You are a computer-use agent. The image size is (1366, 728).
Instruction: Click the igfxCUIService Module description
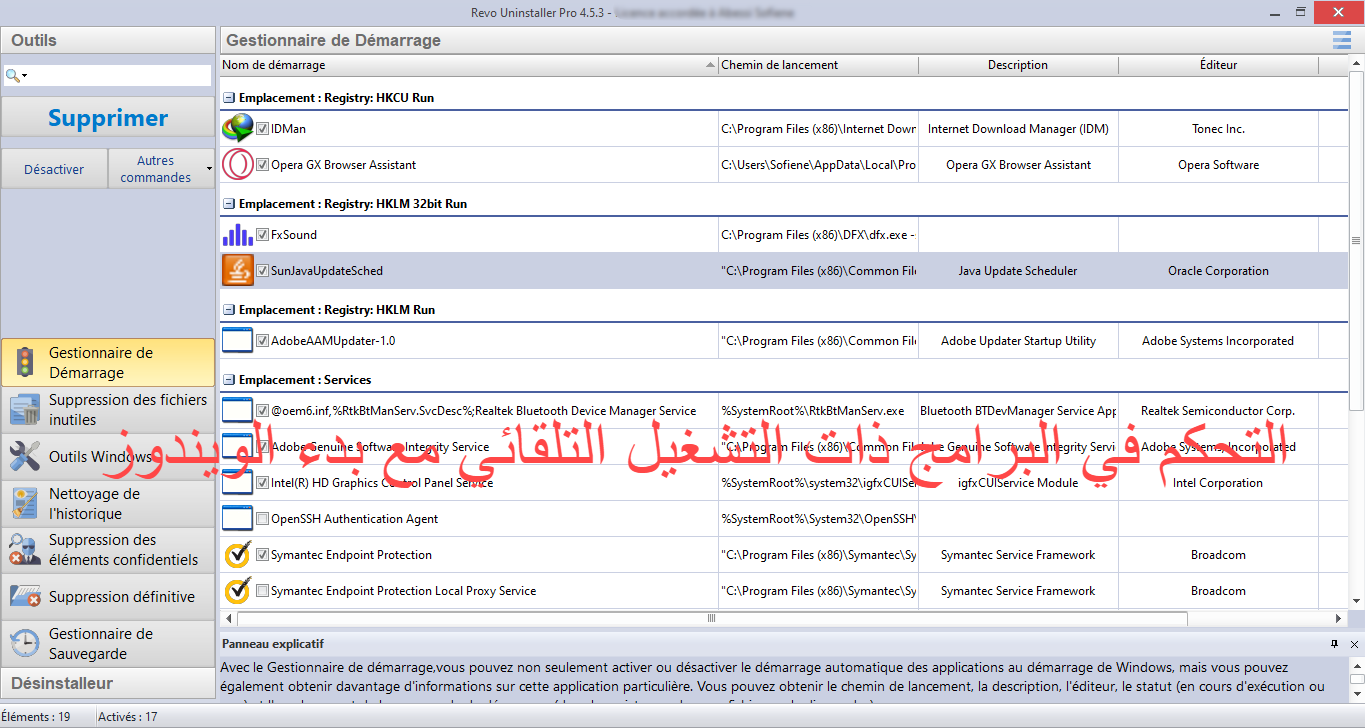[x=1018, y=483]
